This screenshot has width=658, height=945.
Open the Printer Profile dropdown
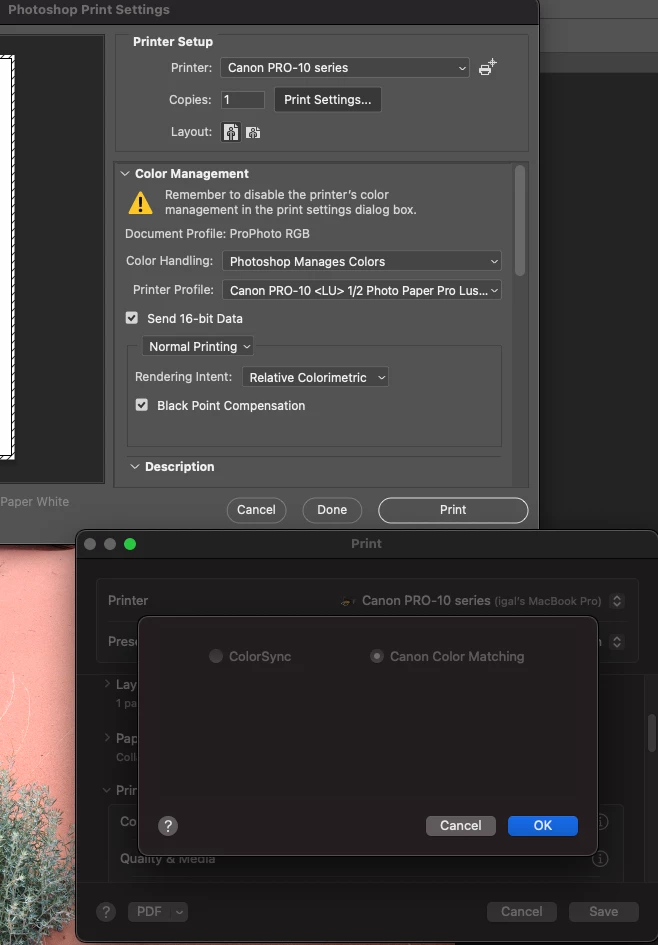coord(362,290)
